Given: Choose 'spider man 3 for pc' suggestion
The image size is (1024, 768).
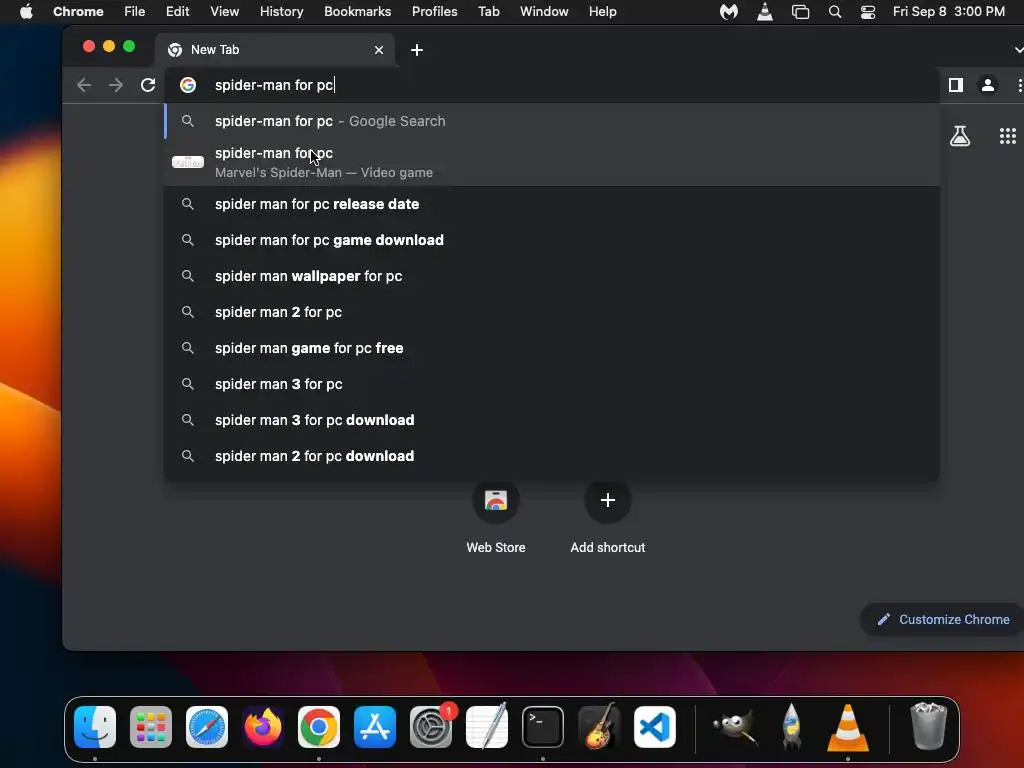Looking at the screenshot, I should coord(552,383).
